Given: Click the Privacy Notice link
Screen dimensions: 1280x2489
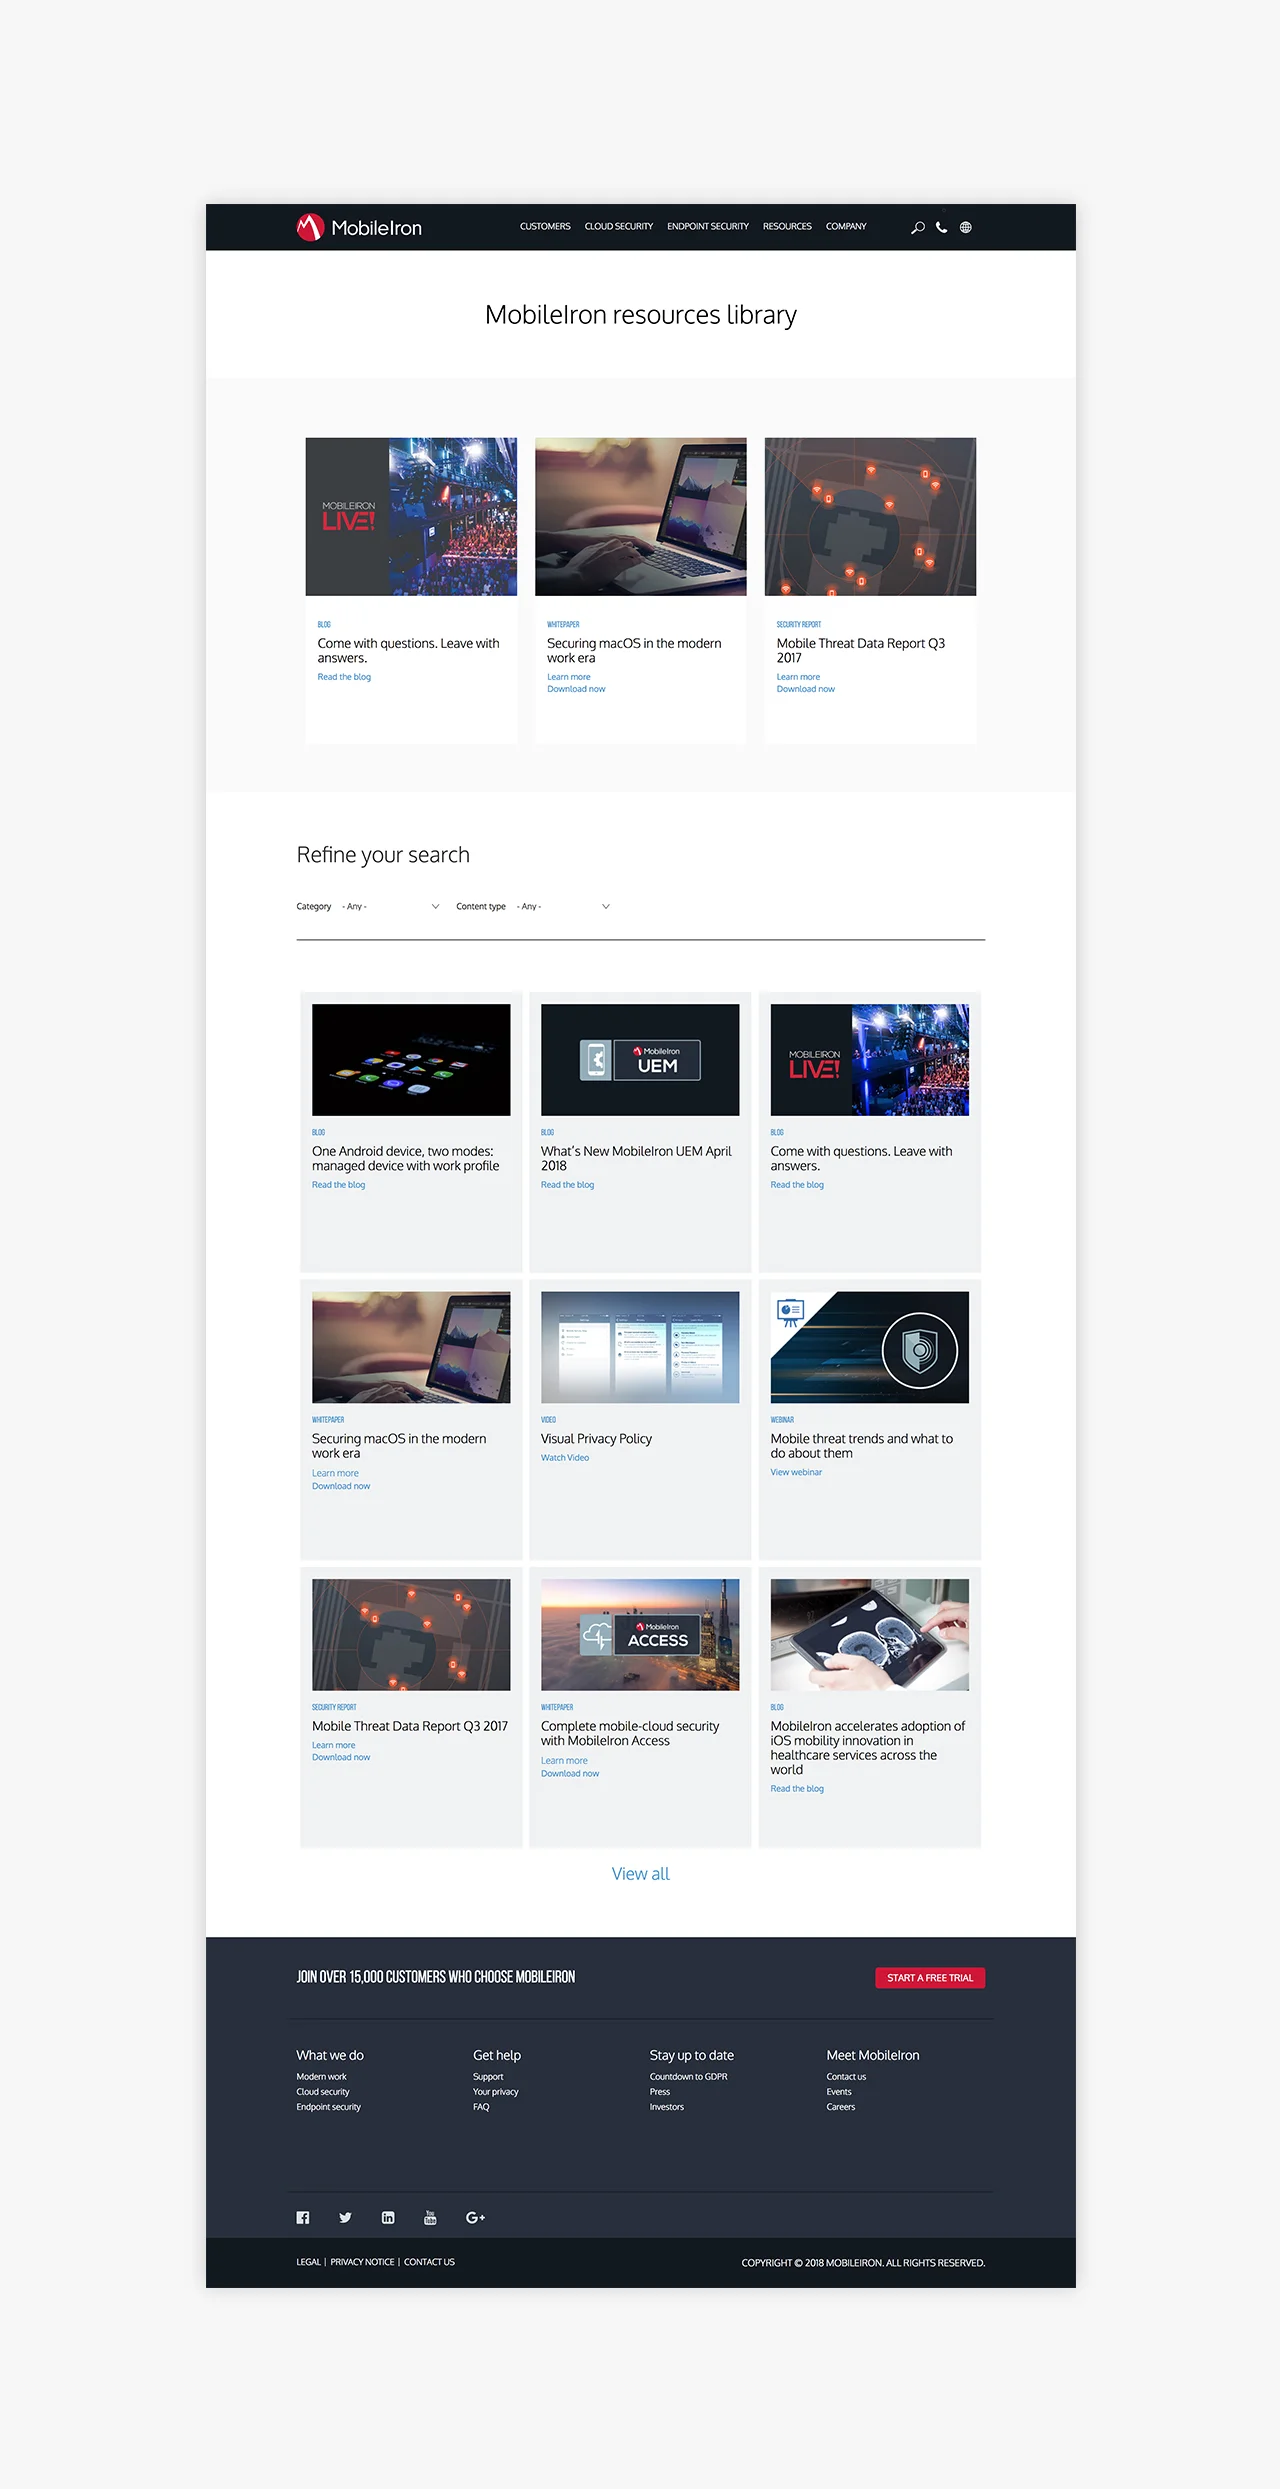Looking at the screenshot, I should tap(362, 2262).
